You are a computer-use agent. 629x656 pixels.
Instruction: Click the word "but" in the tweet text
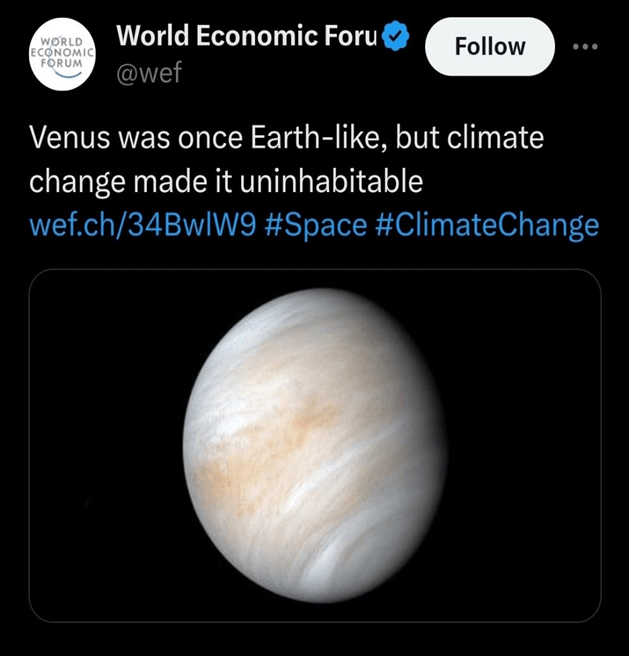[x=415, y=138]
